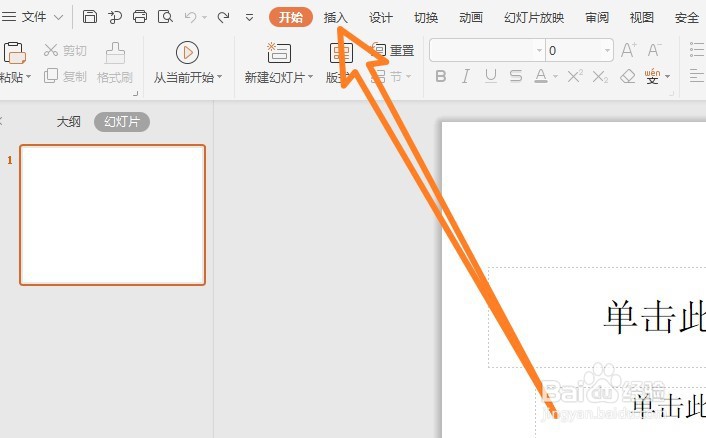Open the font group dialog launcher
This screenshot has width=706, height=438.
coord(671,94)
